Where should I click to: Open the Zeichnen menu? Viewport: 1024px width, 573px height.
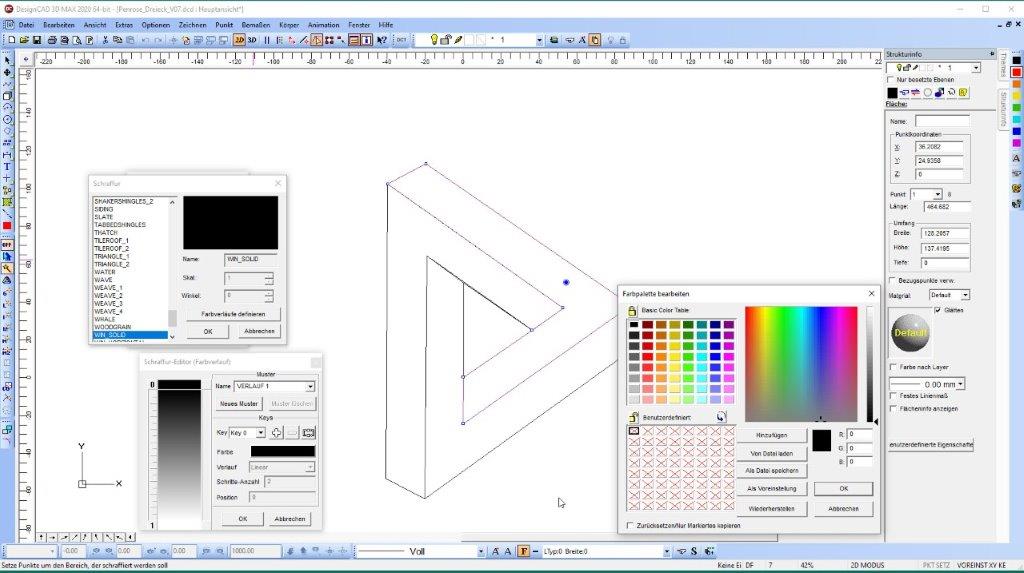click(x=193, y=25)
